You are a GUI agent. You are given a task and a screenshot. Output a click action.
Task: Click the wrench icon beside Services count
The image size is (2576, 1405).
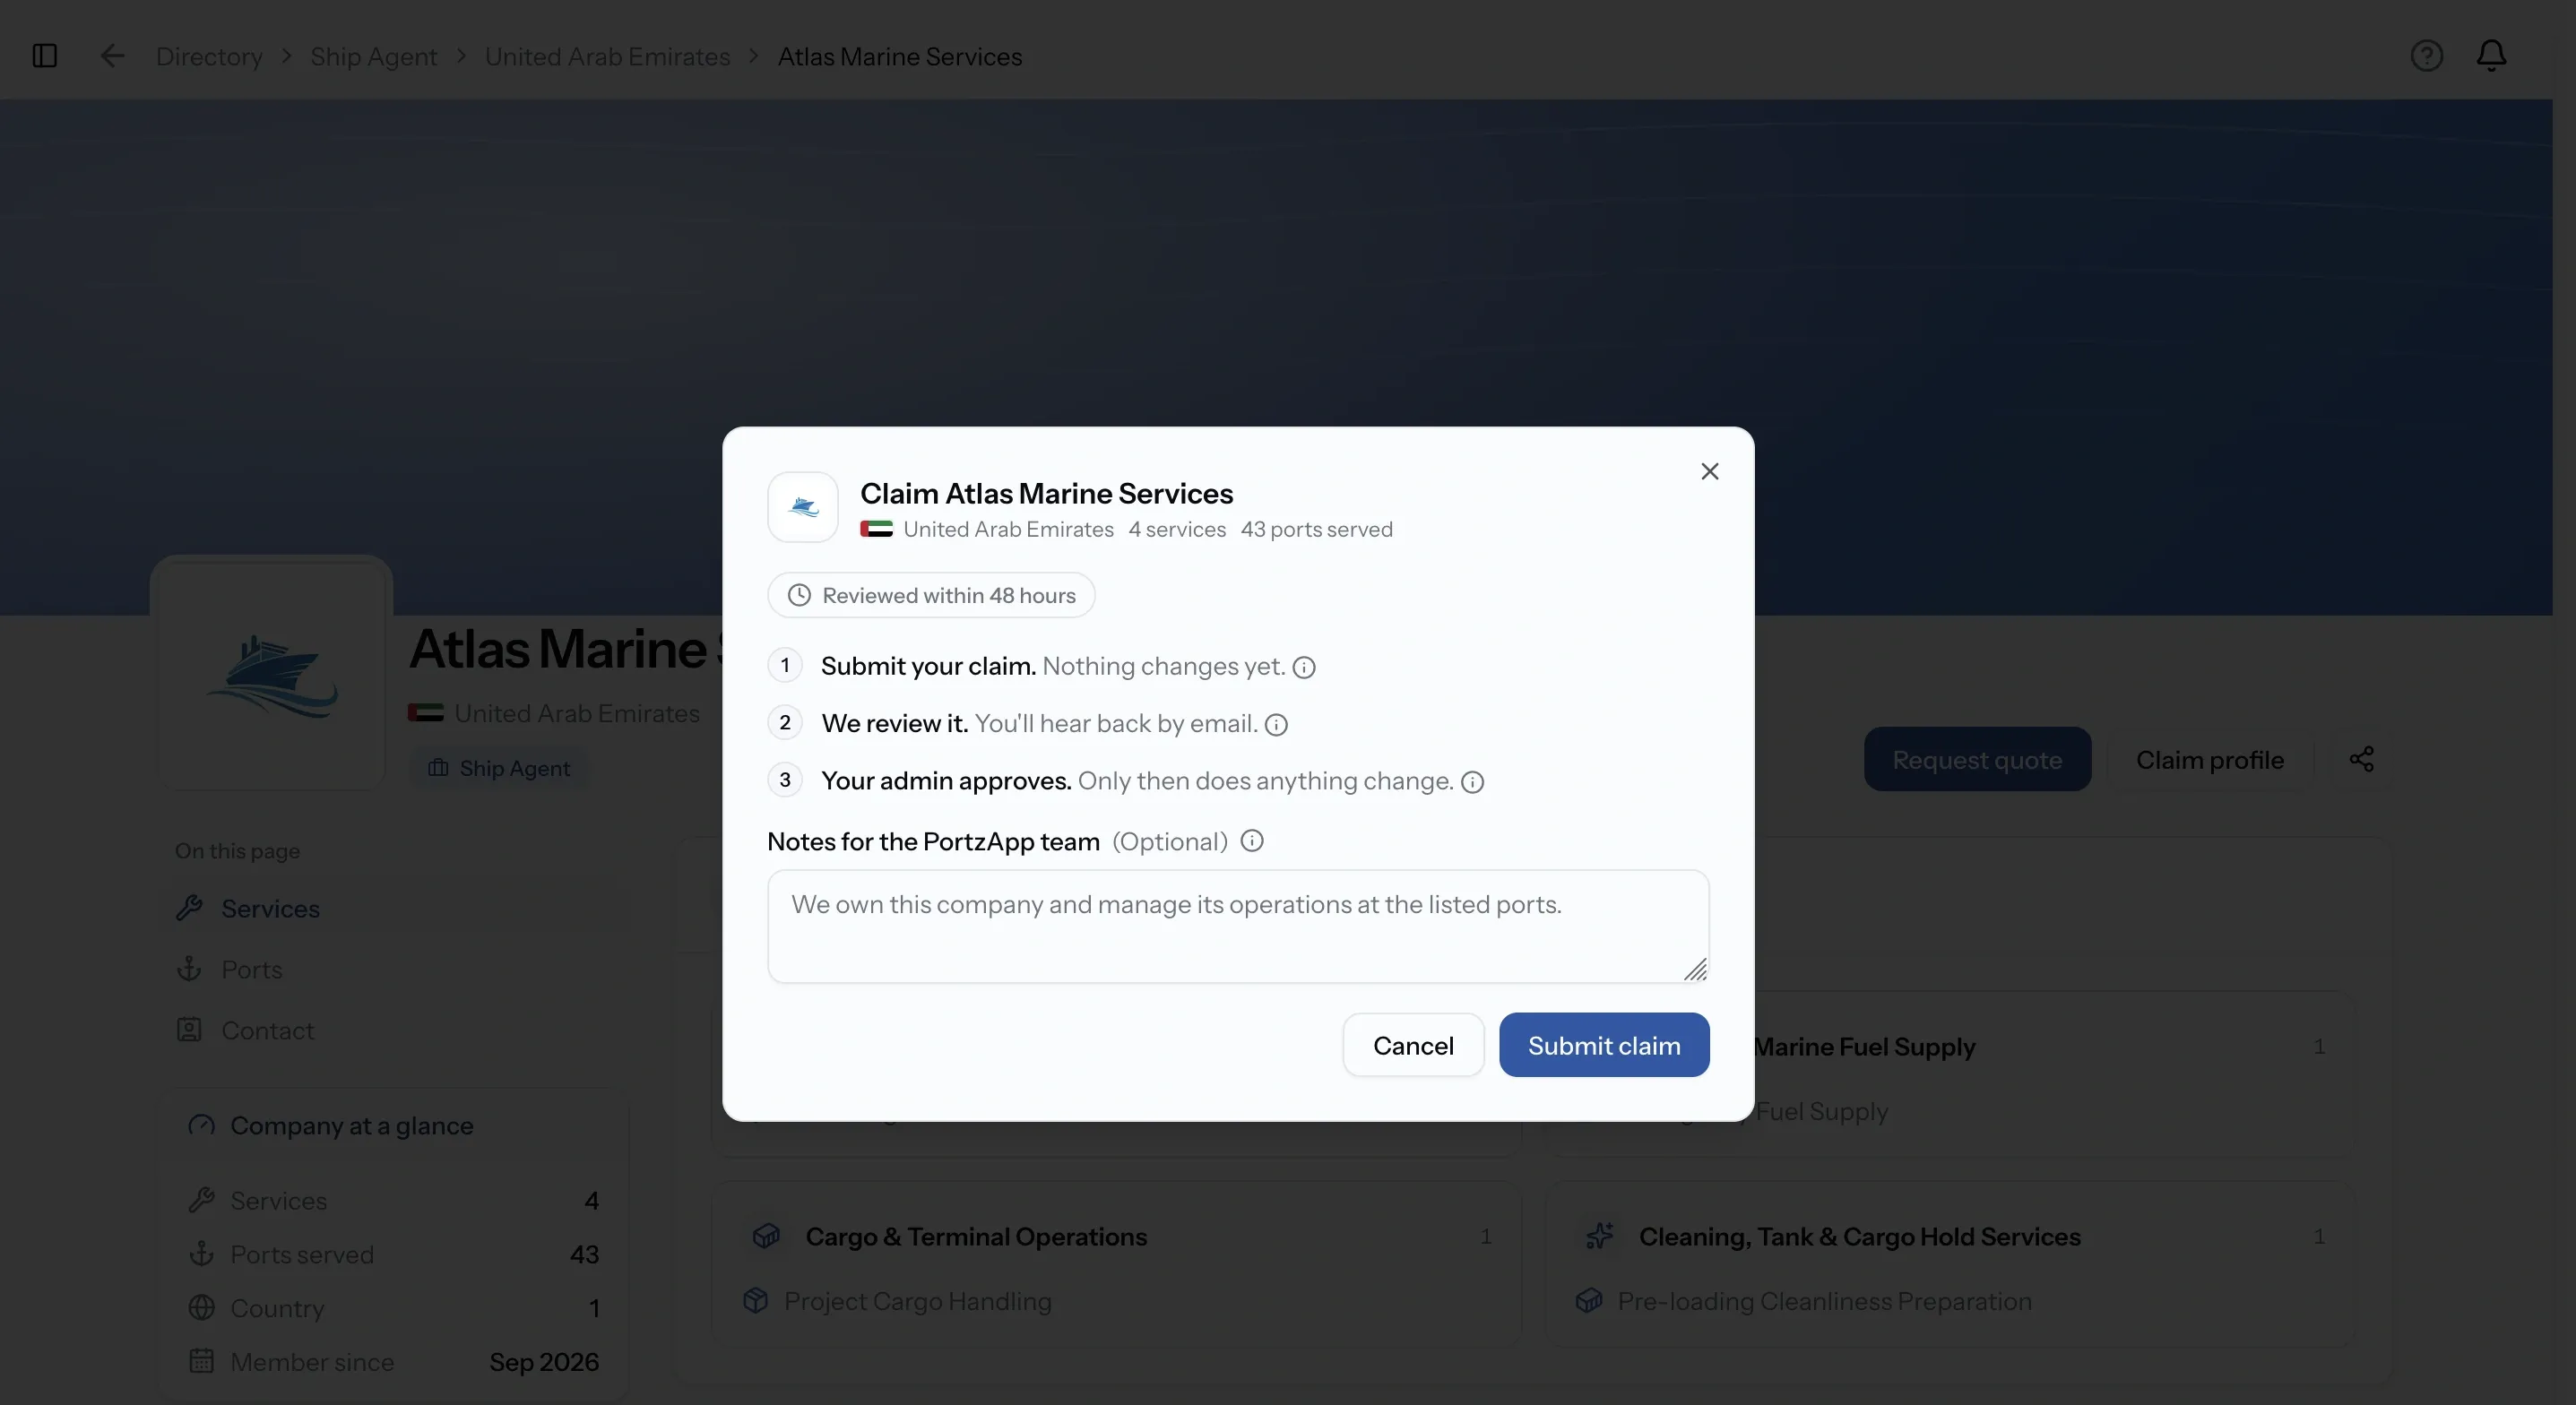pyautogui.click(x=202, y=1200)
